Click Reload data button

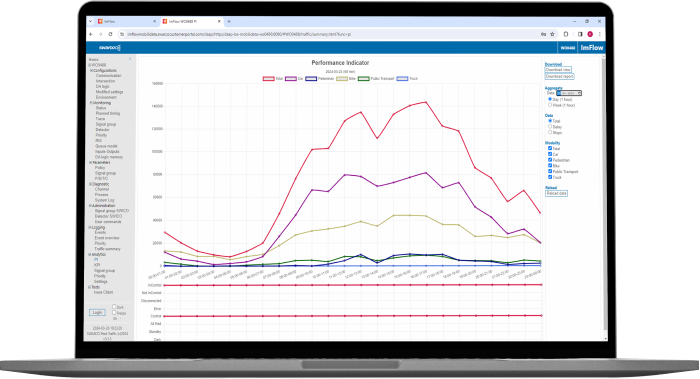tap(556, 193)
